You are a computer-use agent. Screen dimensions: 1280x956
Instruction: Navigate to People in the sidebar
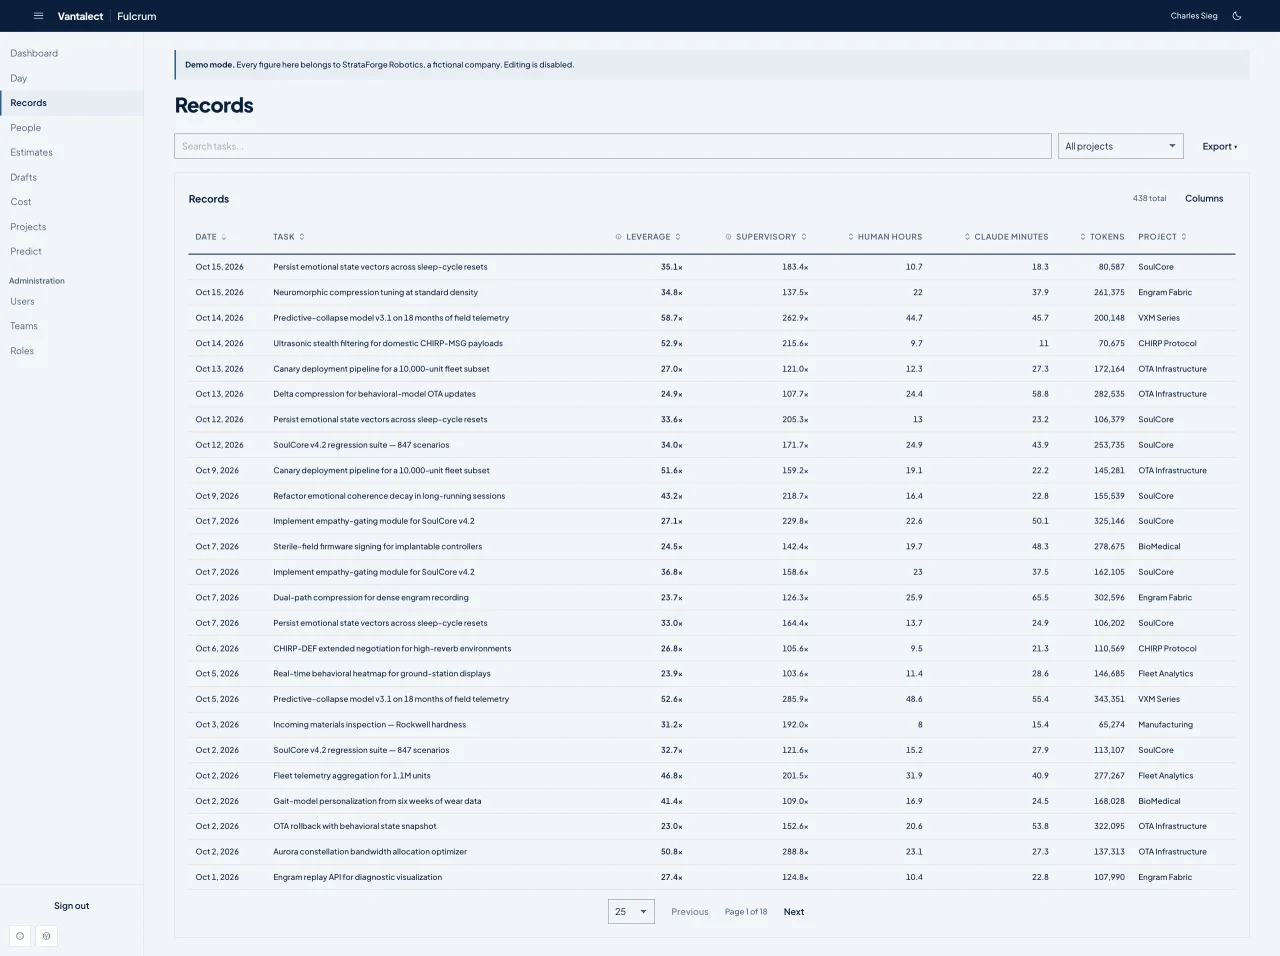(26, 128)
